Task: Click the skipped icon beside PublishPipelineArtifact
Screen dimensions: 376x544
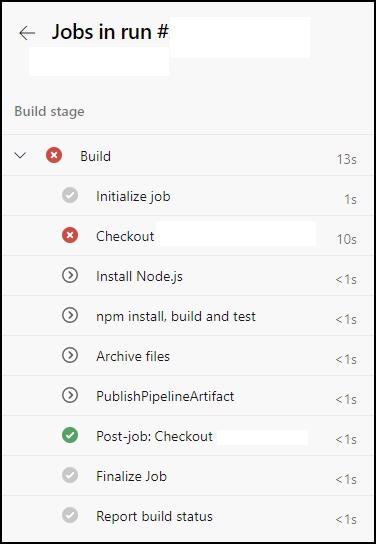Action: pyautogui.click(x=70, y=395)
